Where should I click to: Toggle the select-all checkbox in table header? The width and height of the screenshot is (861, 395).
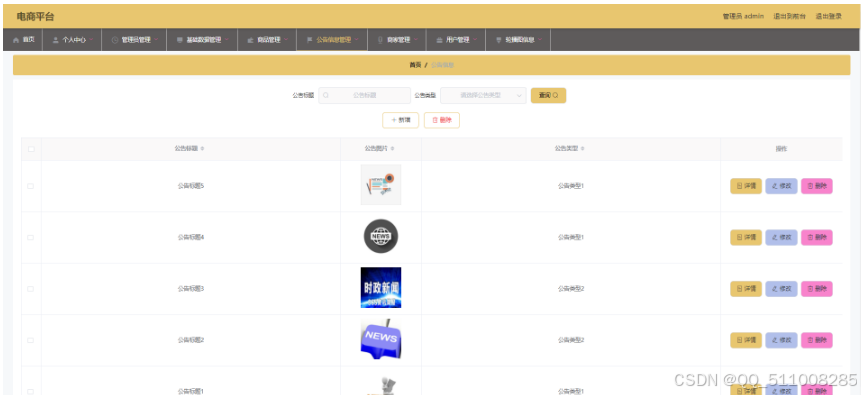31,149
